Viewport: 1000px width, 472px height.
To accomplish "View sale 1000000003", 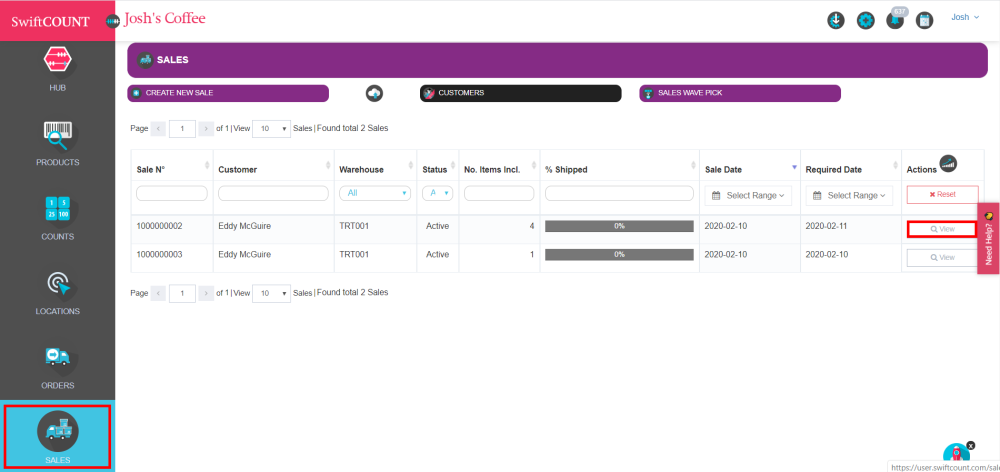I will click(x=943, y=258).
